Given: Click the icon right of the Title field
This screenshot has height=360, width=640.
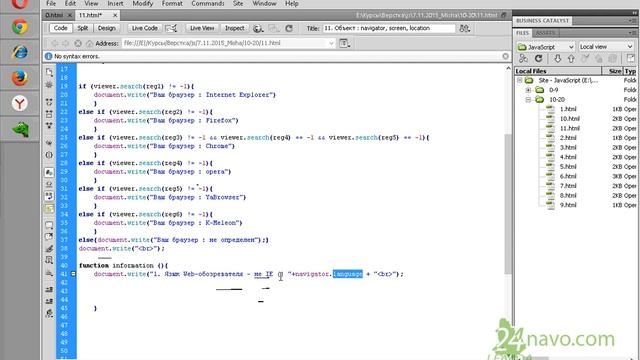Looking at the screenshot, I should [x=464, y=28].
